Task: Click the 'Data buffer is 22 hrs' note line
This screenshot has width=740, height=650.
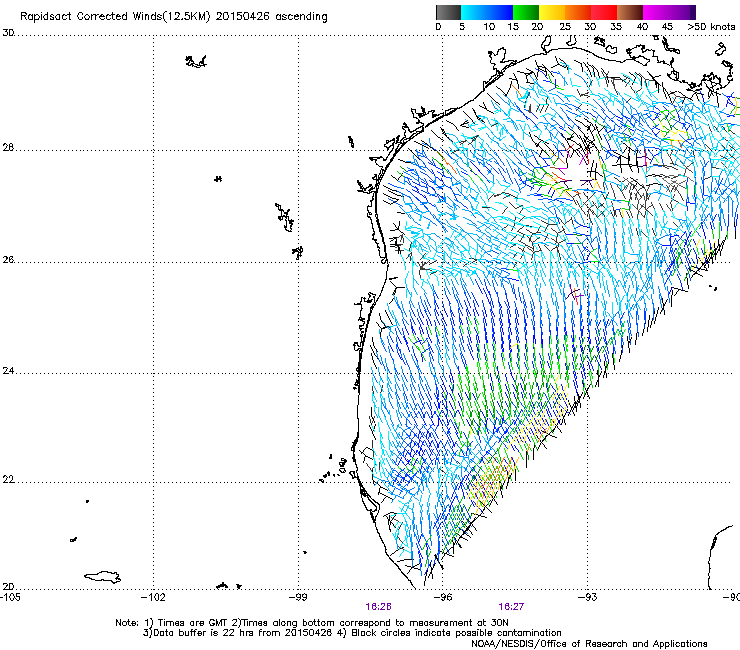Action: pos(352,633)
